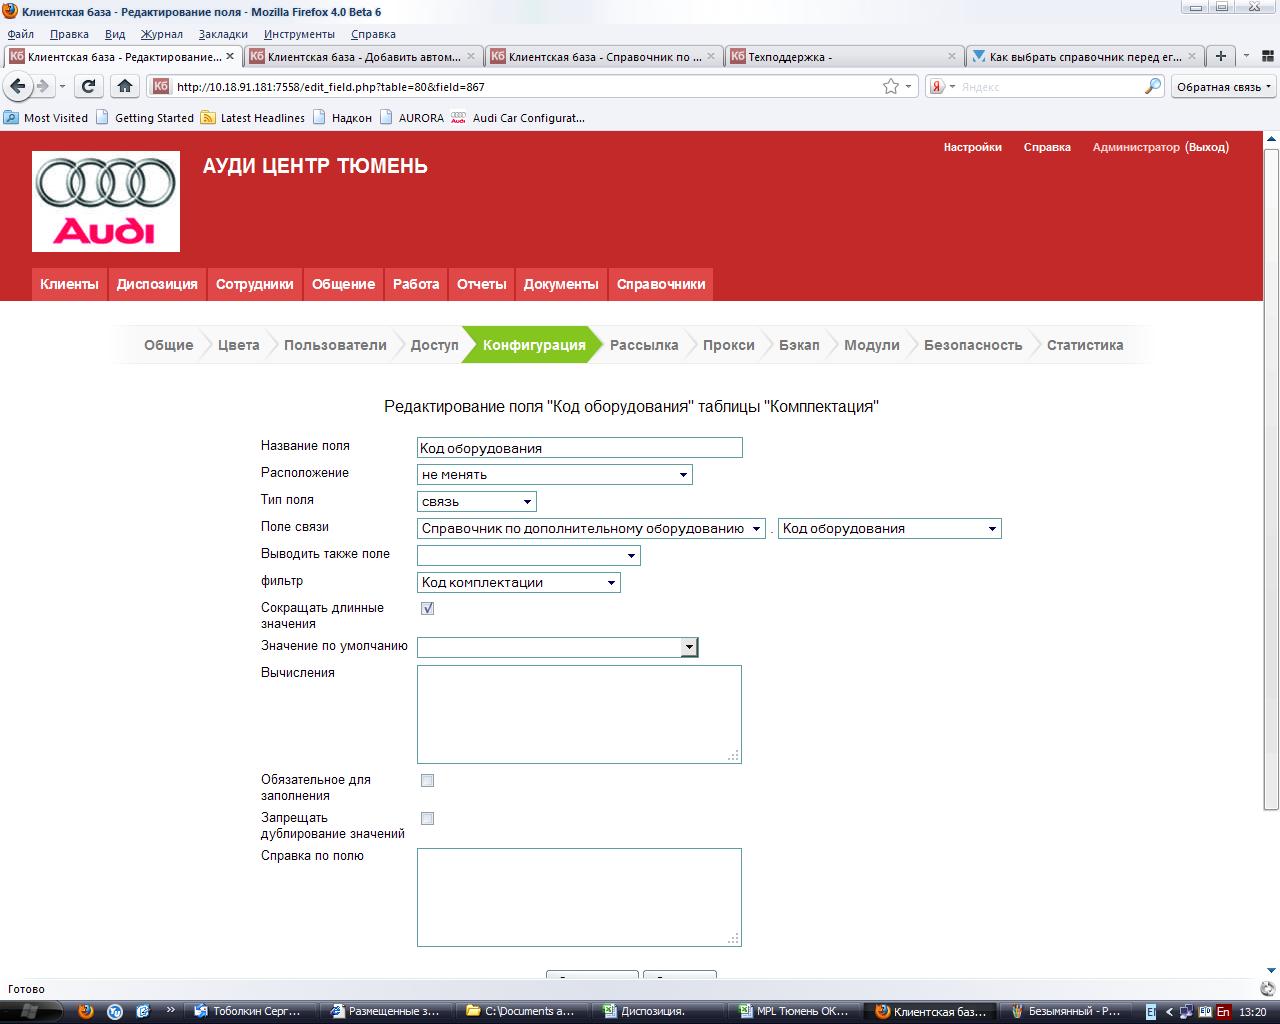This screenshot has width=1280, height=1024.
Task: Open the Журнал menu
Action: [161, 34]
